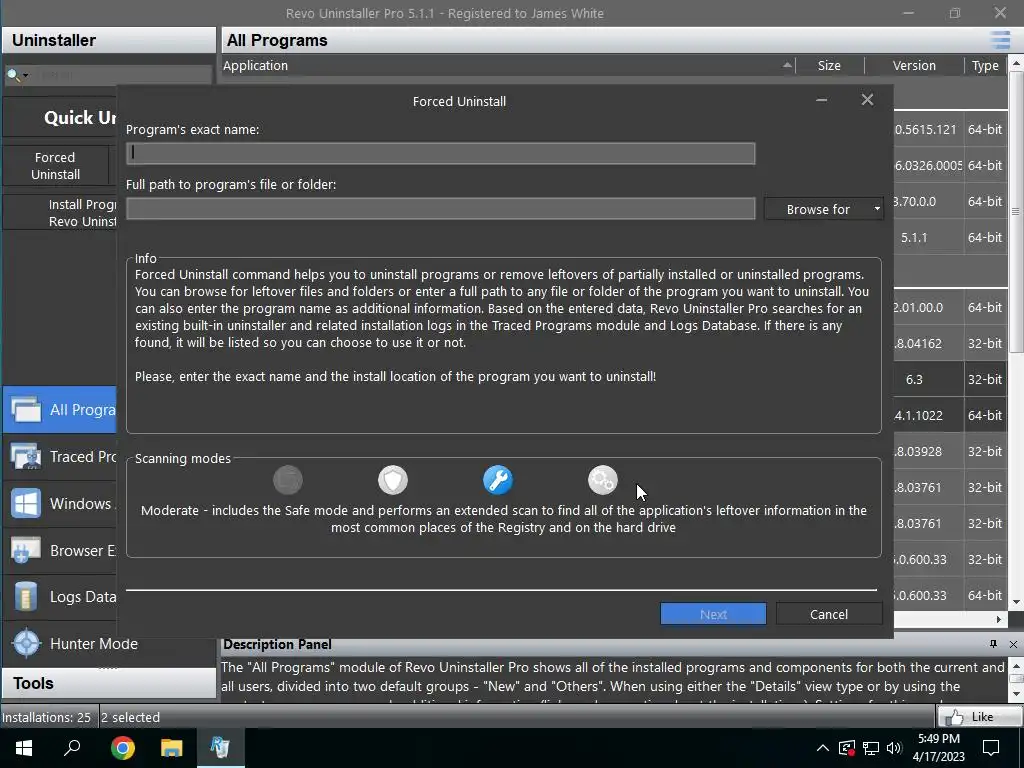Click the Hunter Mode crosshair icon
This screenshot has width=1024, height=768.
[x=26, y=644]
